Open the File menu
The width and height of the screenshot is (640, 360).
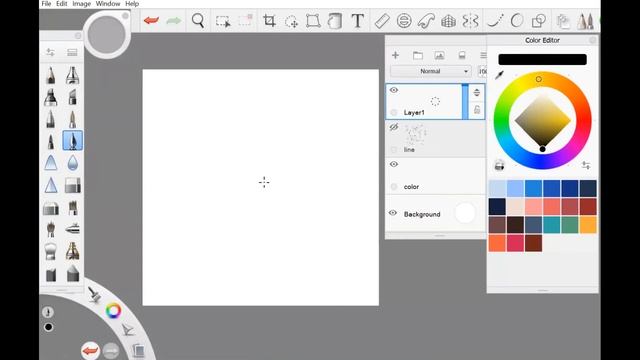46,4
